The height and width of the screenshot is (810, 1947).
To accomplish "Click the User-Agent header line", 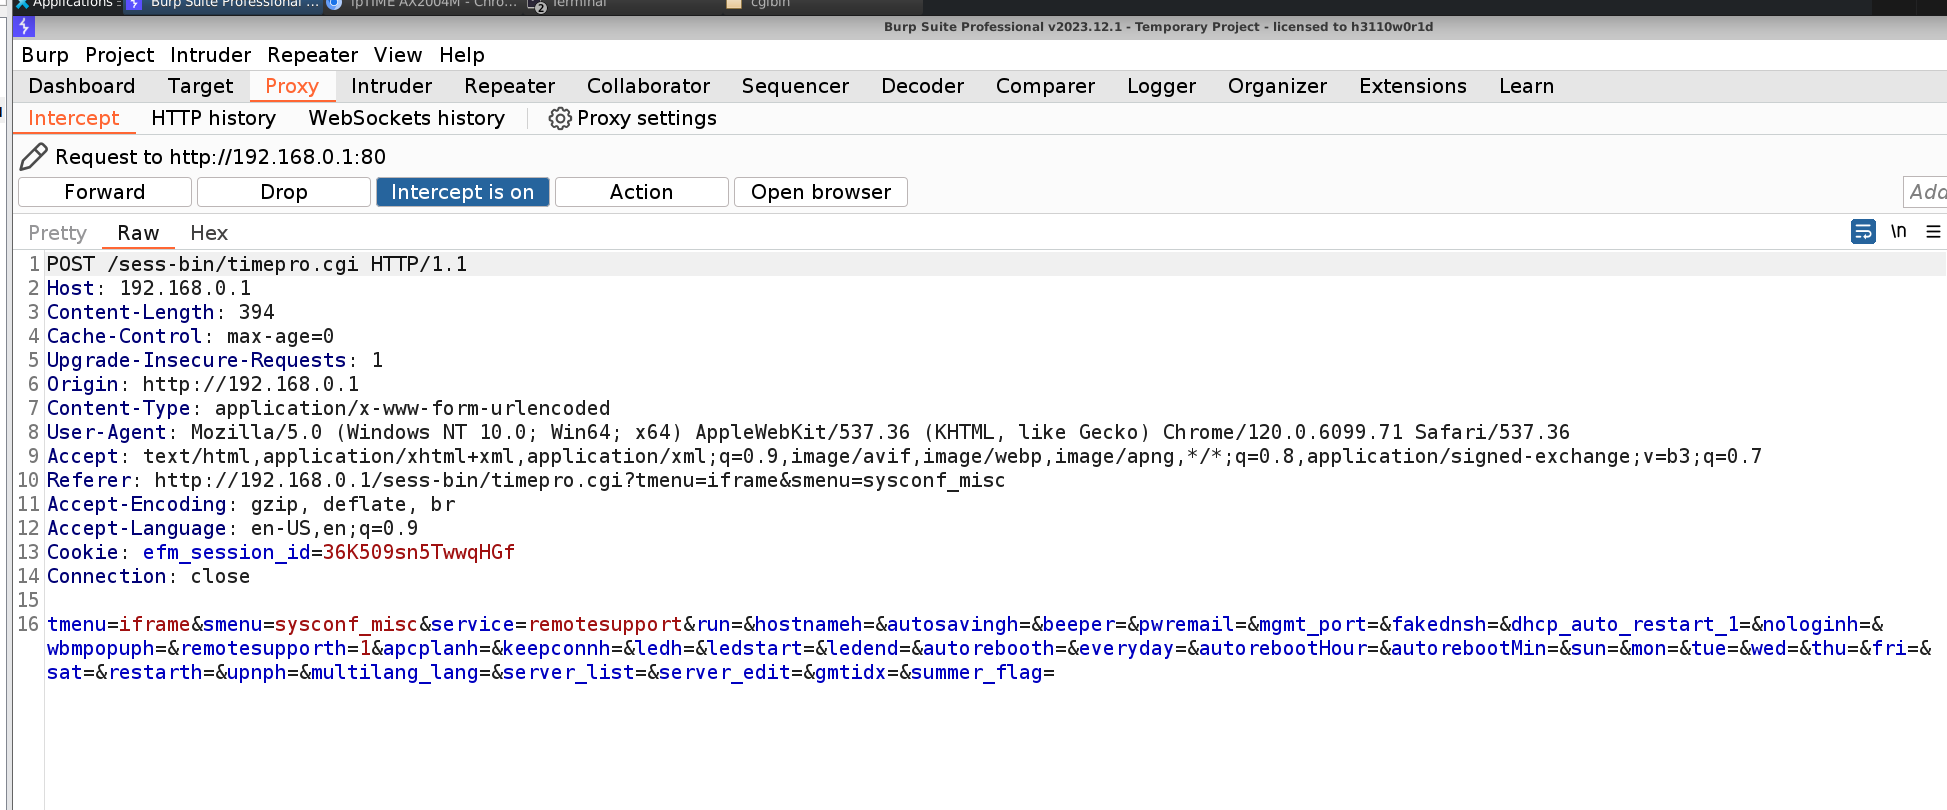I will 809,432.
